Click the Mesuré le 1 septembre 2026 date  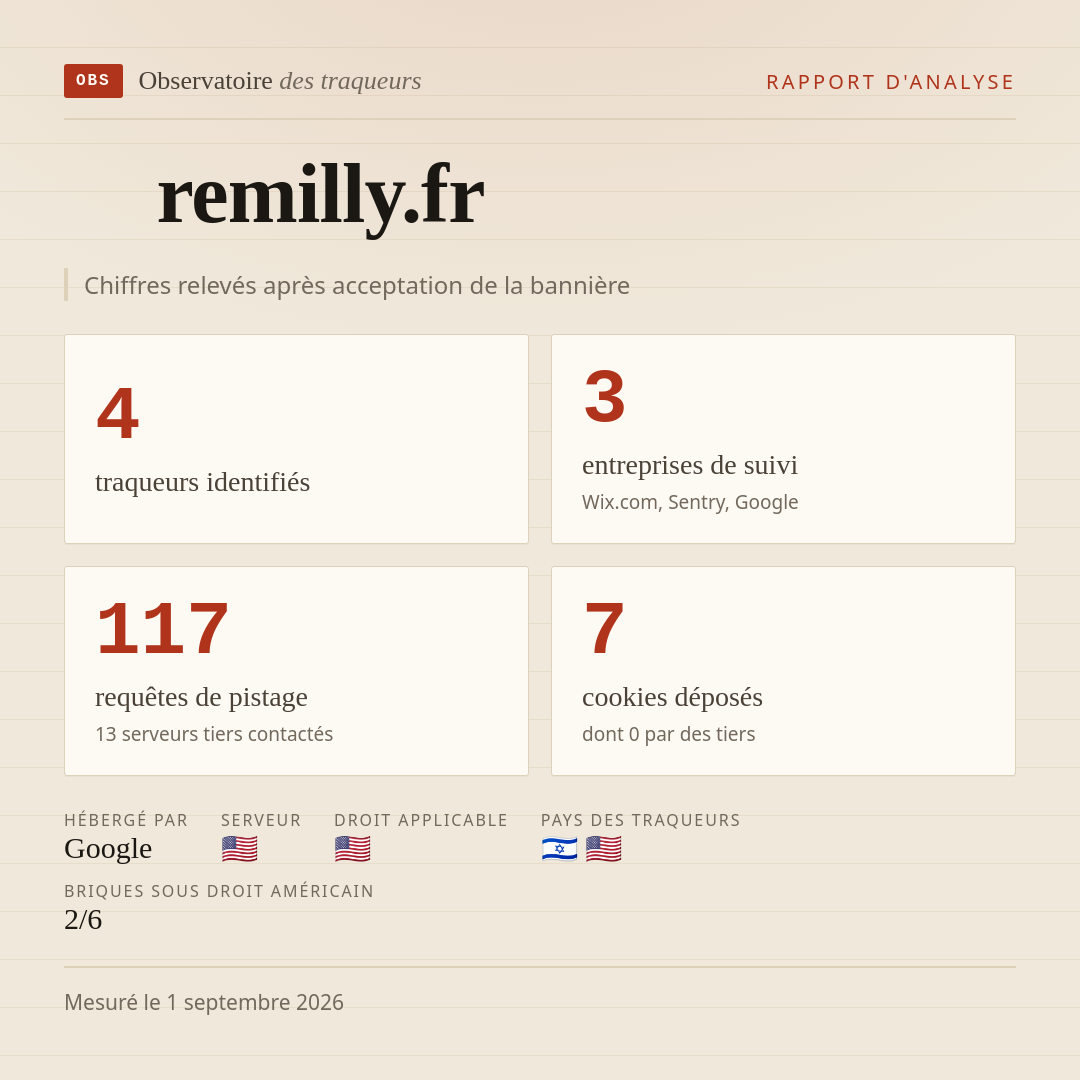204,1002
